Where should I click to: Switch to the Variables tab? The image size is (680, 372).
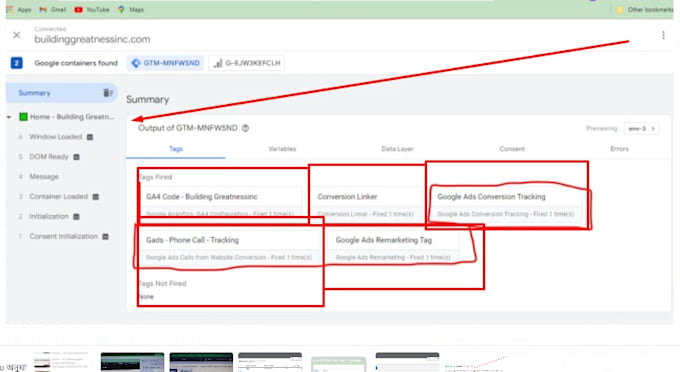(x=282, y=149)
